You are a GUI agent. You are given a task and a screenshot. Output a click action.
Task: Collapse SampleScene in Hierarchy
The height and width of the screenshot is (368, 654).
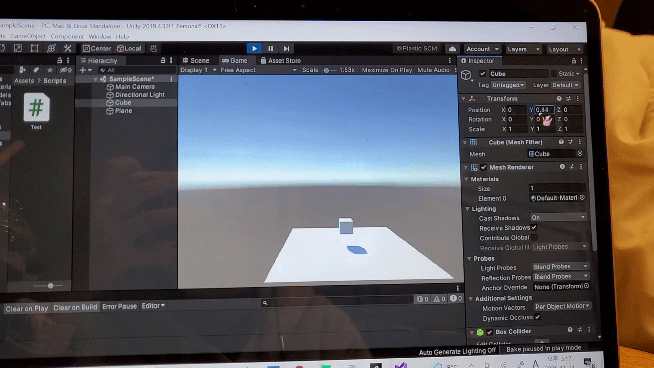[x=96, y=79]
